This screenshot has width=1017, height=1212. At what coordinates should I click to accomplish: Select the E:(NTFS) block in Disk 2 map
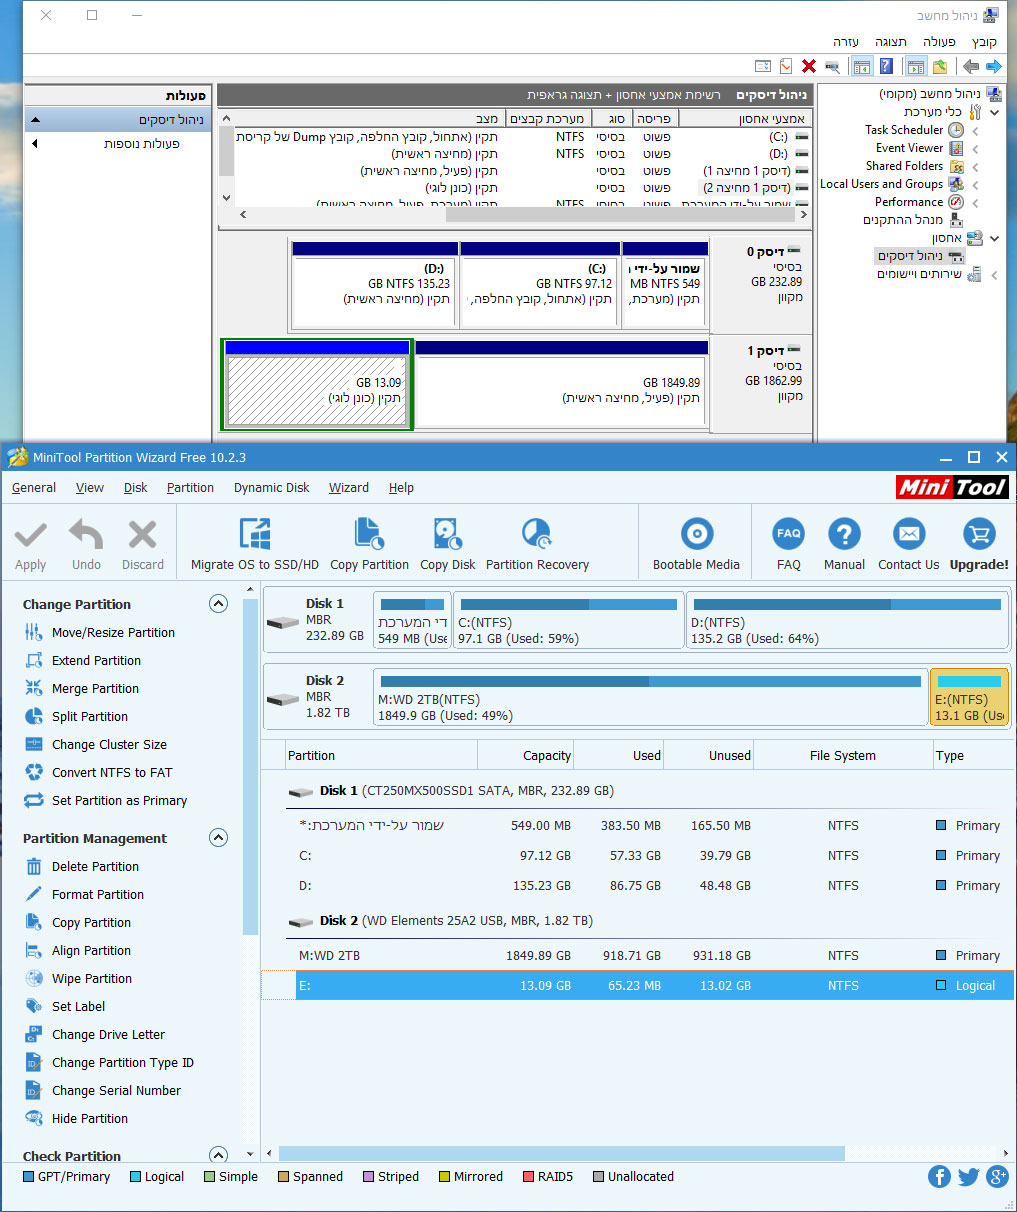point(969,697)
